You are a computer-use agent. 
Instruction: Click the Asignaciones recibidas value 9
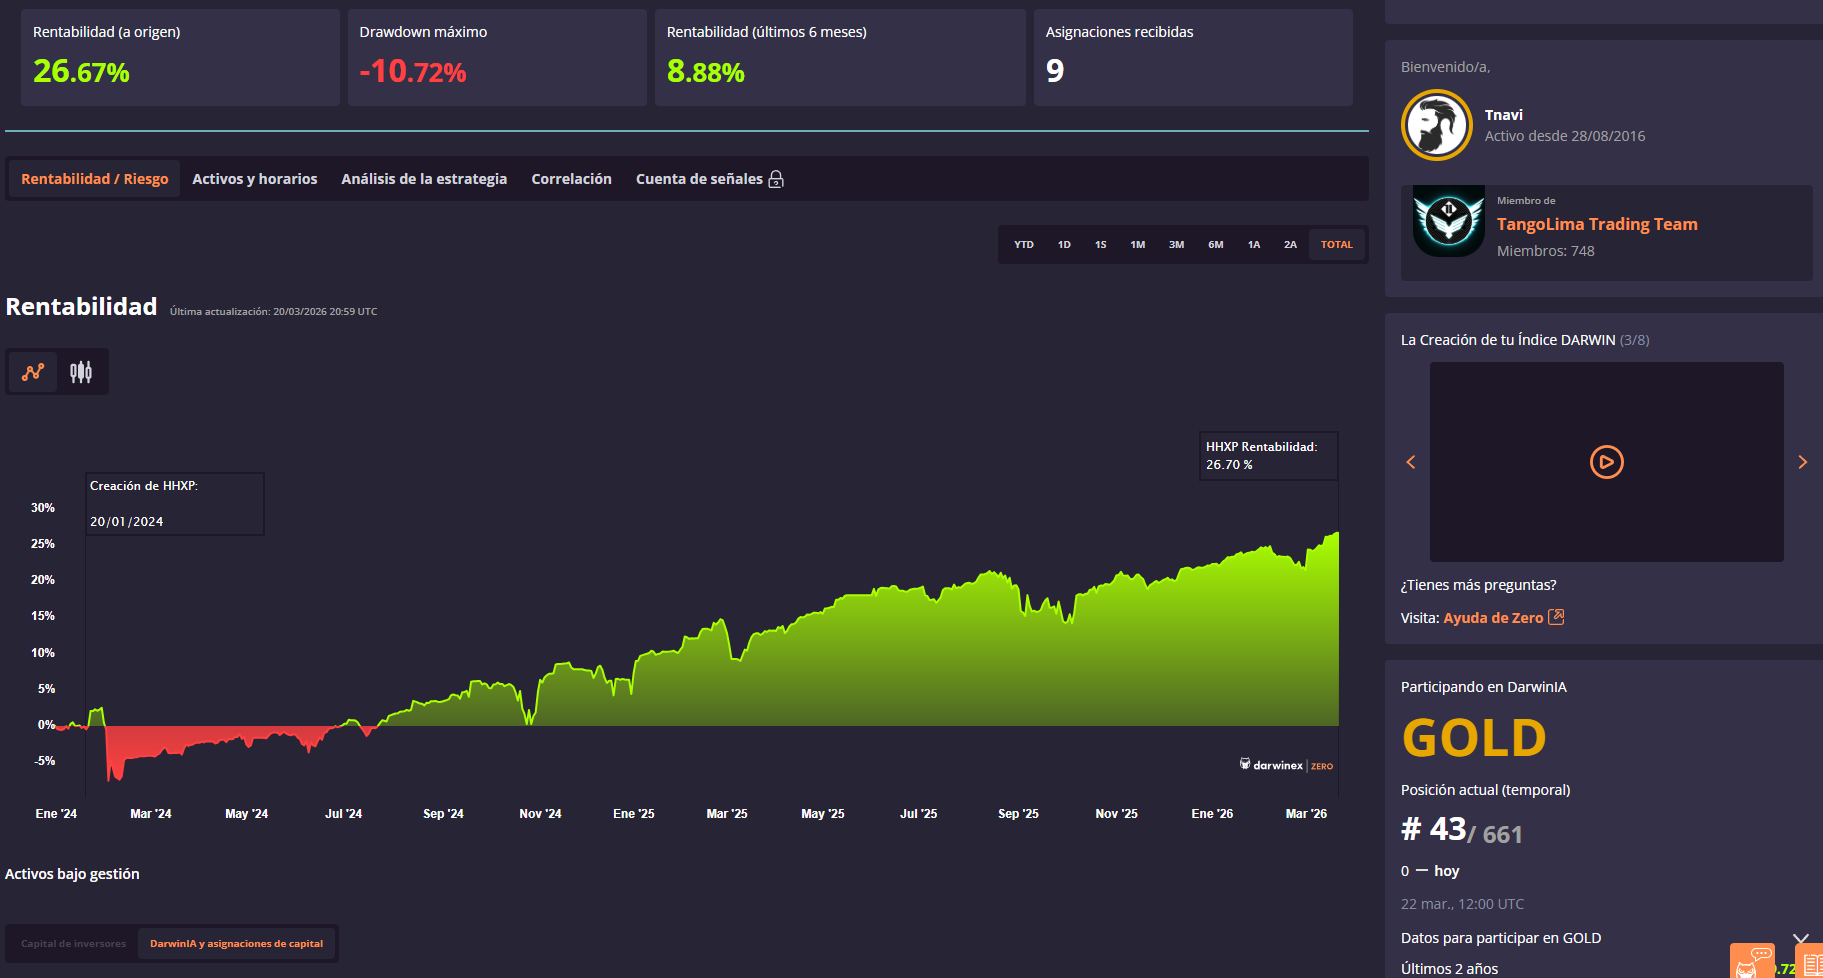(1055, 71)
